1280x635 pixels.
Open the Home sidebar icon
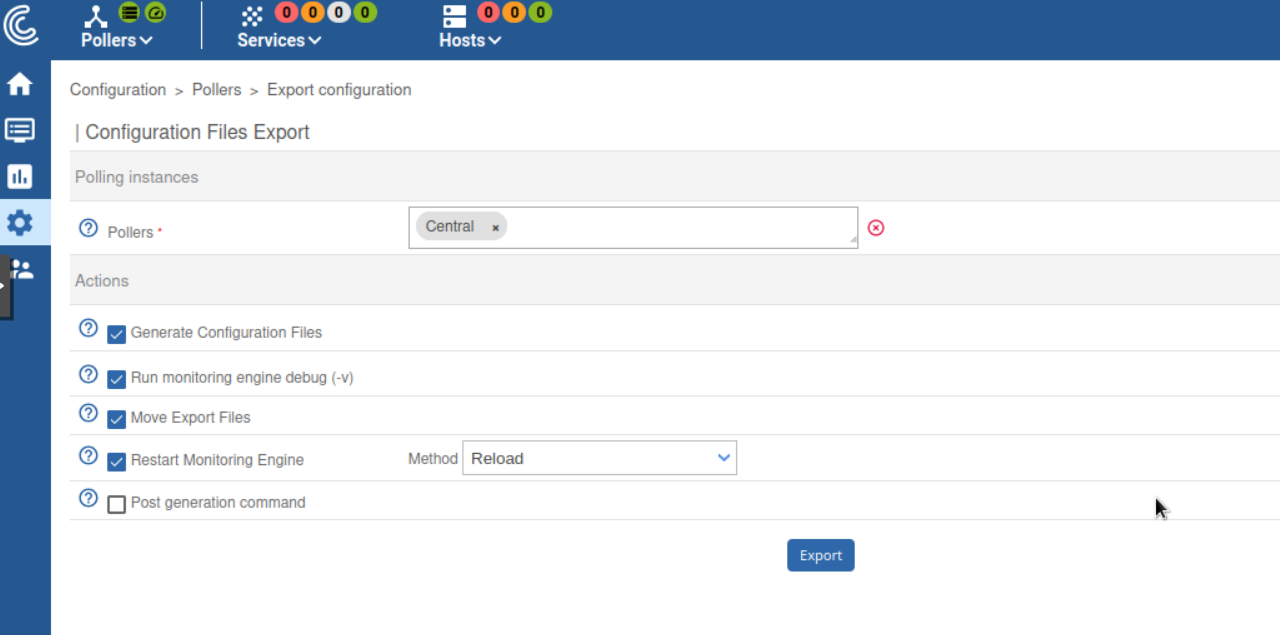(20, 85)
